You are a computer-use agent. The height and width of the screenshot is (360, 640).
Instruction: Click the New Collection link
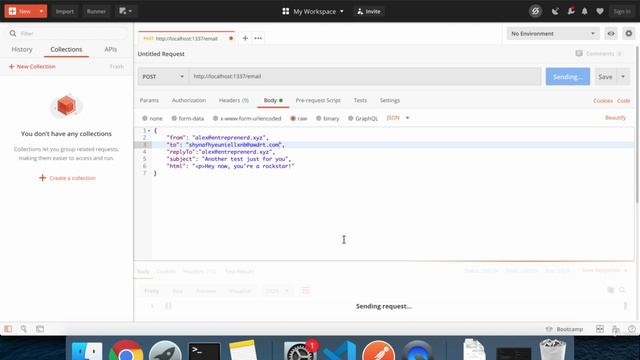[x=32, y=67]
